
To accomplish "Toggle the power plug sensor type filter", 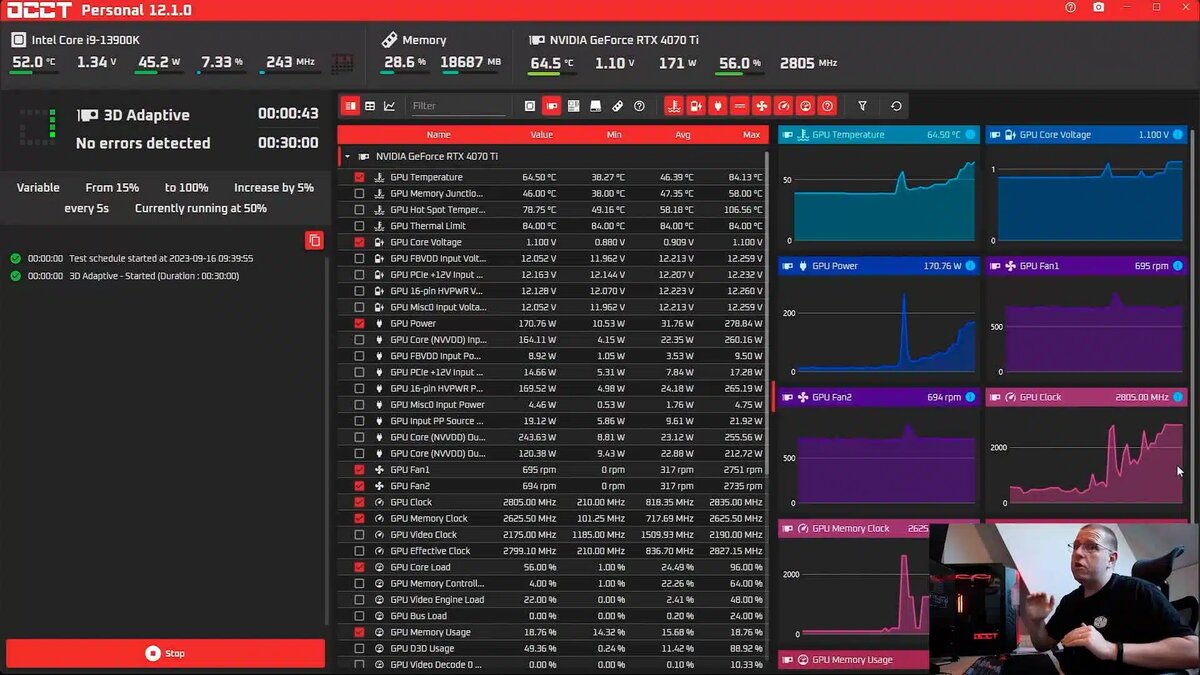I will 718,106.
